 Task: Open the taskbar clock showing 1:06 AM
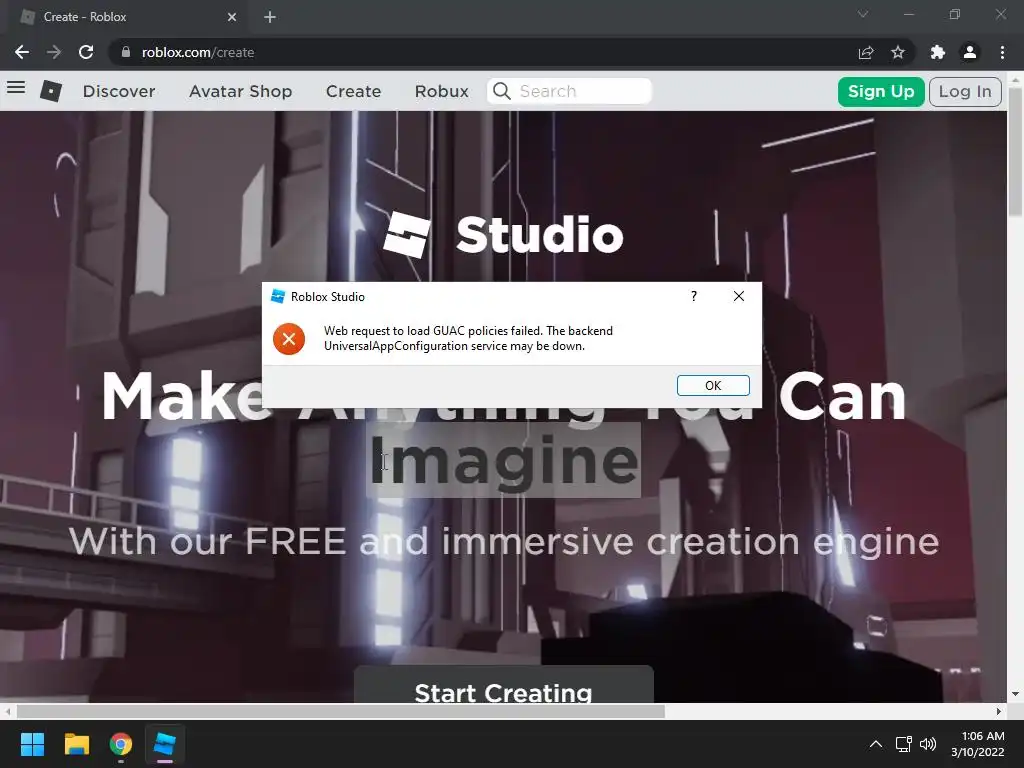978,744
